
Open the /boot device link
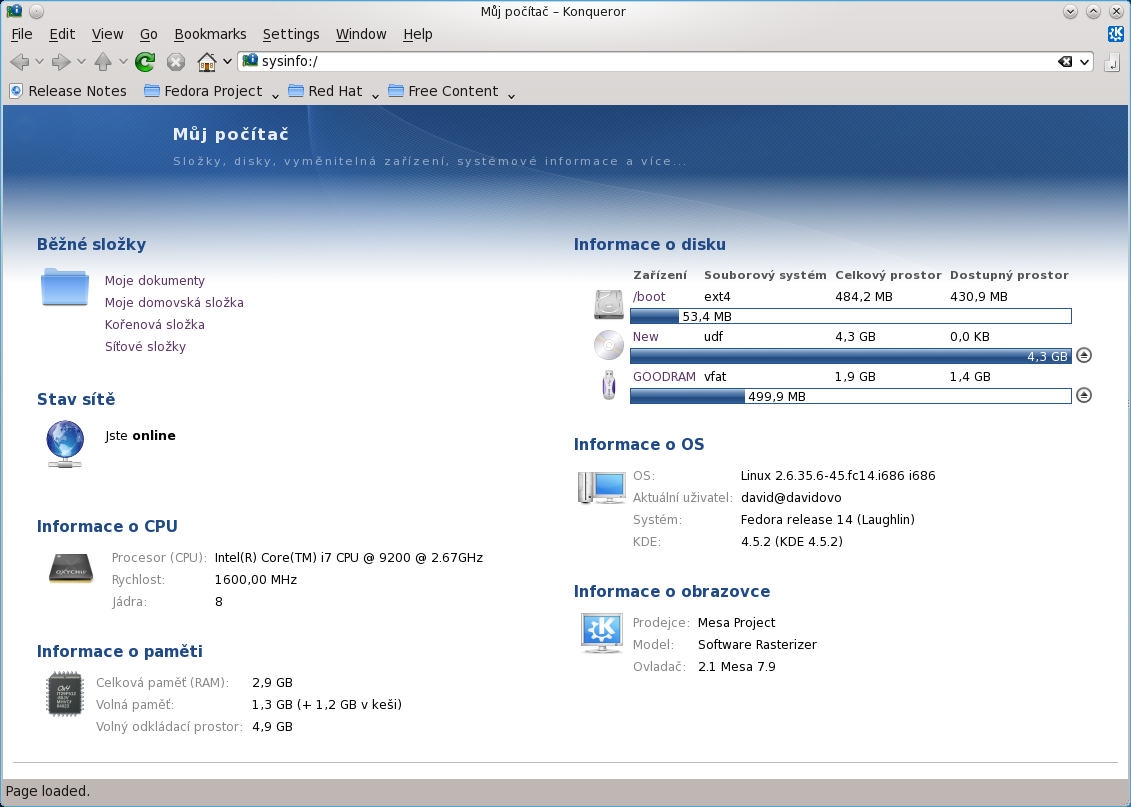pyautogui.click(x=649, y=296)
